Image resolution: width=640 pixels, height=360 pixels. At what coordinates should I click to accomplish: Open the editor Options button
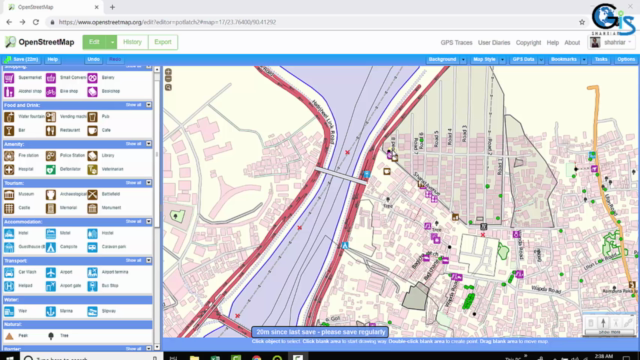[626, 60]
